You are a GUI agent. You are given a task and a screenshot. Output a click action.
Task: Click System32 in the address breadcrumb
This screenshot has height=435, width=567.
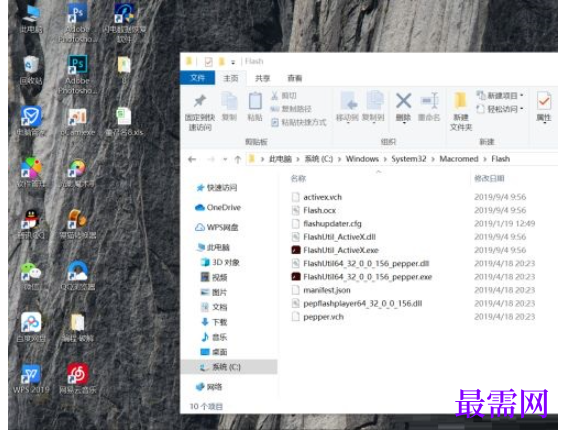pyautogui.click(x=409, y=159)
